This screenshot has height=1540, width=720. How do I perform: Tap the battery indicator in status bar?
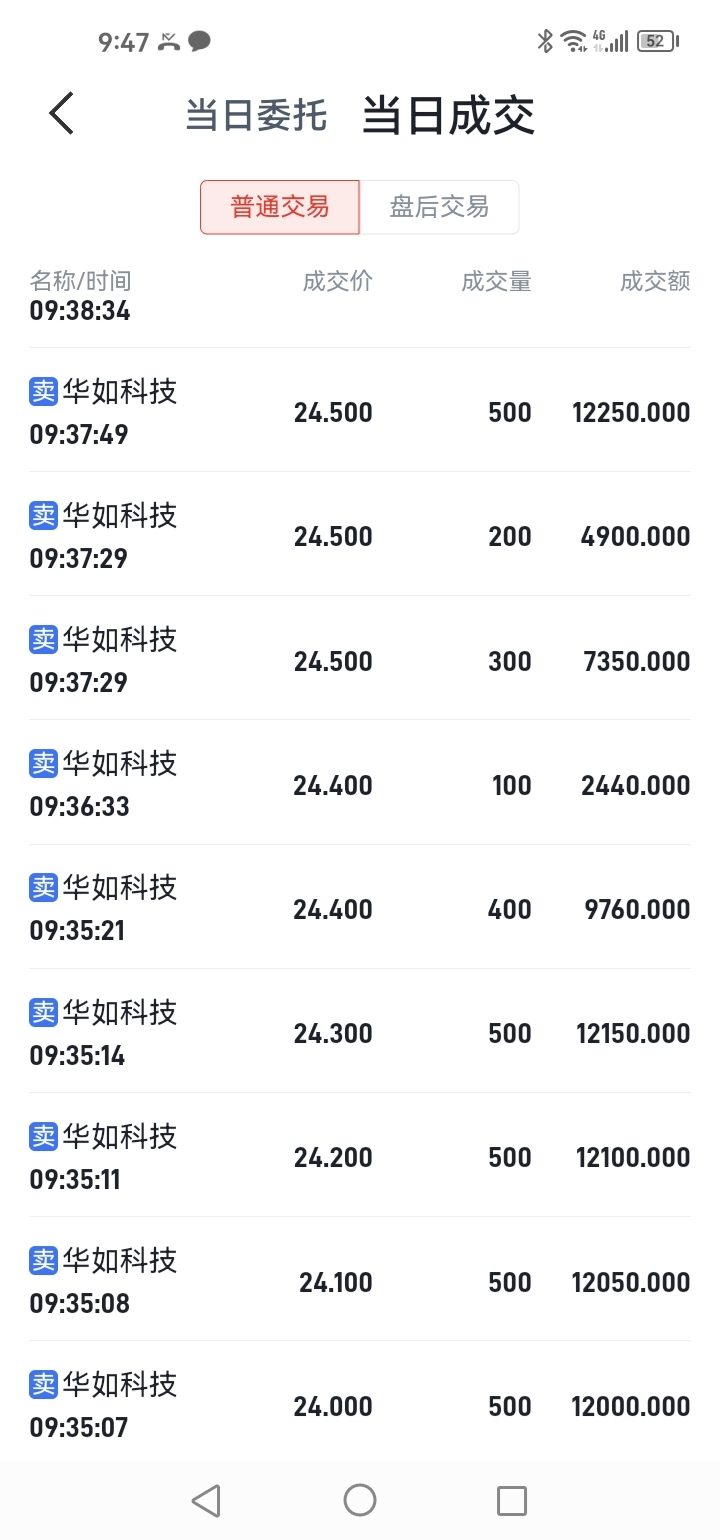click(658, 41)
